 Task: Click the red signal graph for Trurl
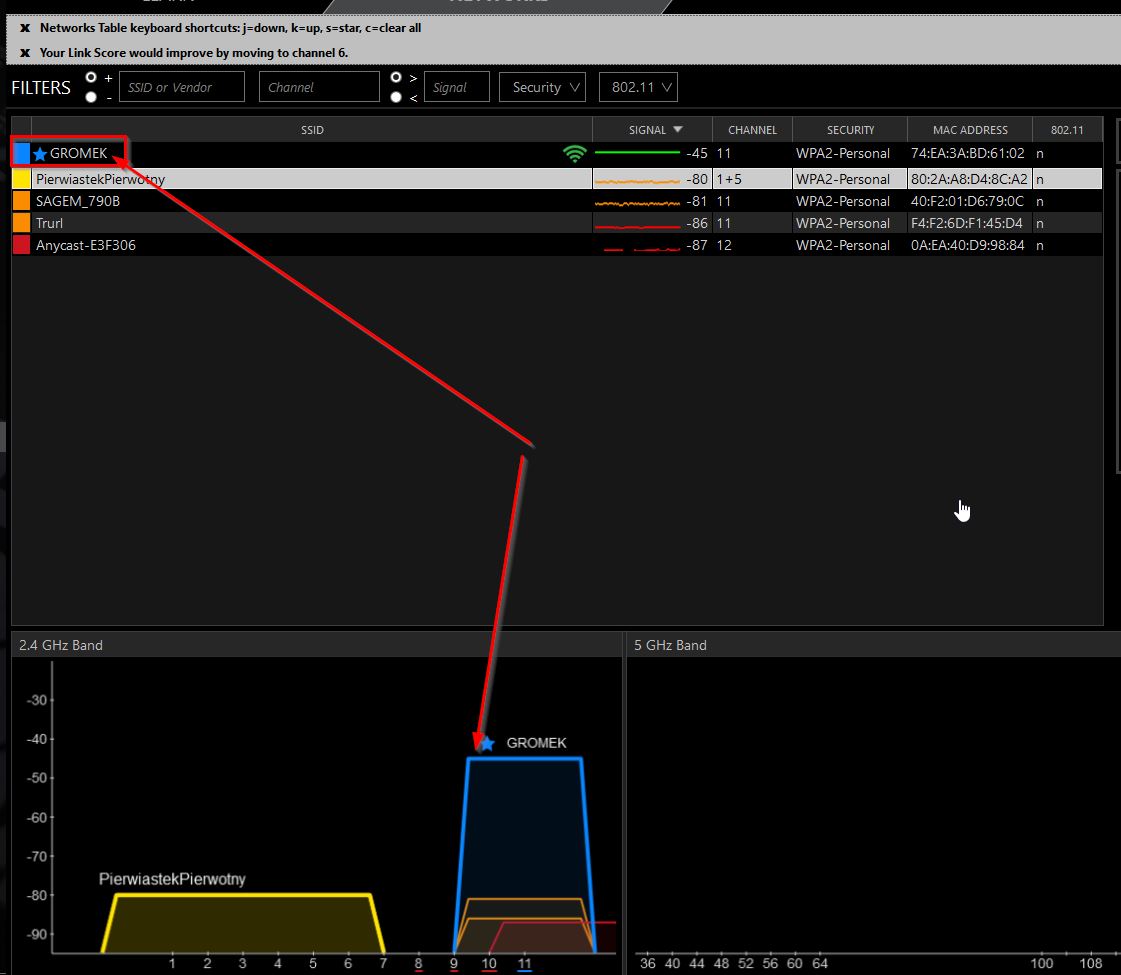637,225
